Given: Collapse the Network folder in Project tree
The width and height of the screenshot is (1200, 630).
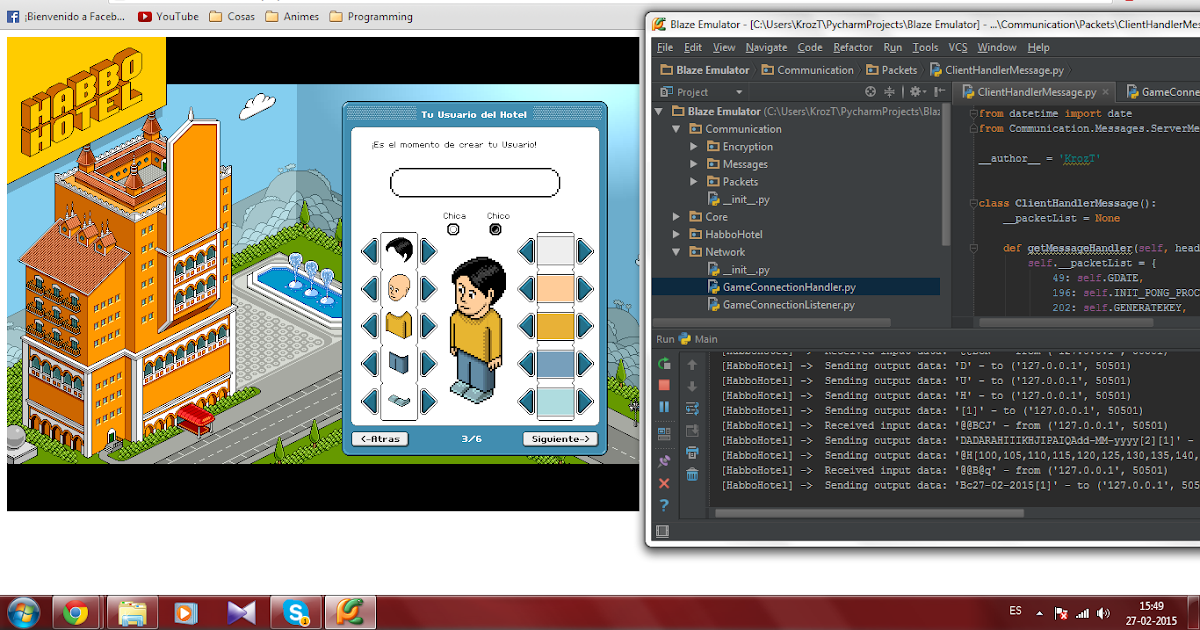Looking at the screenshot, I should (677, 251).
